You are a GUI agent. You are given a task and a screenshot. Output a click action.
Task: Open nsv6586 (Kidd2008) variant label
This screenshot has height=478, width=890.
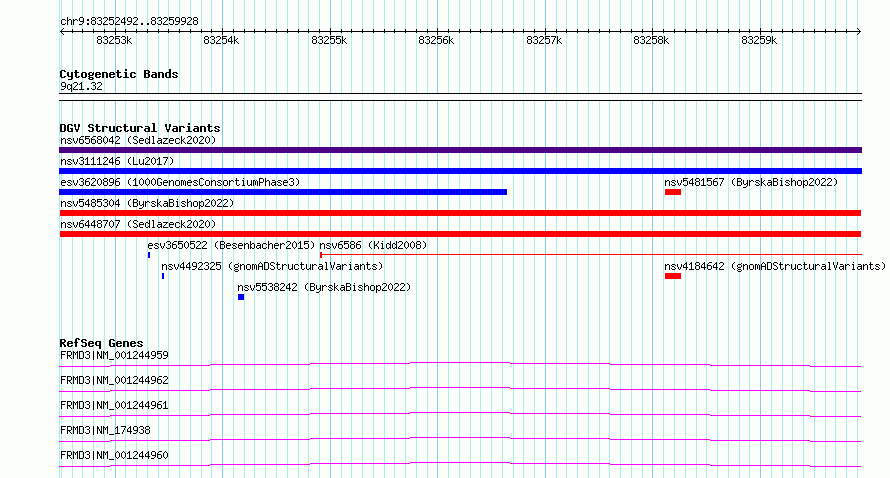pos(373,245)
